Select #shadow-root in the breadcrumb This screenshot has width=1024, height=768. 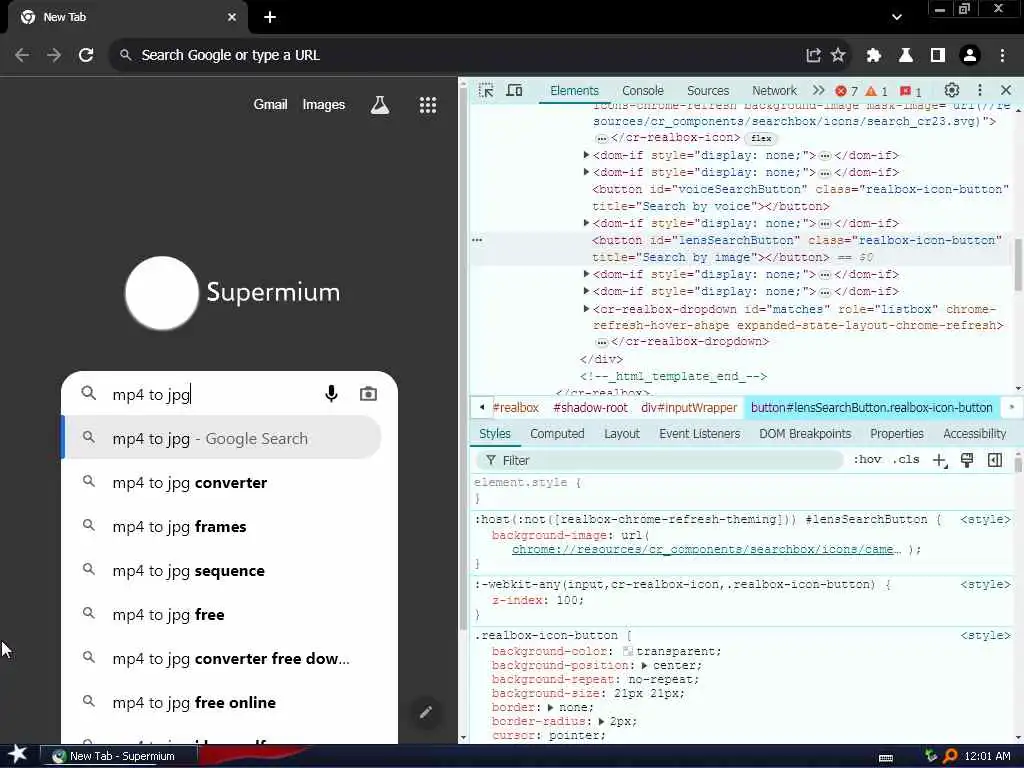click(590, 408)
